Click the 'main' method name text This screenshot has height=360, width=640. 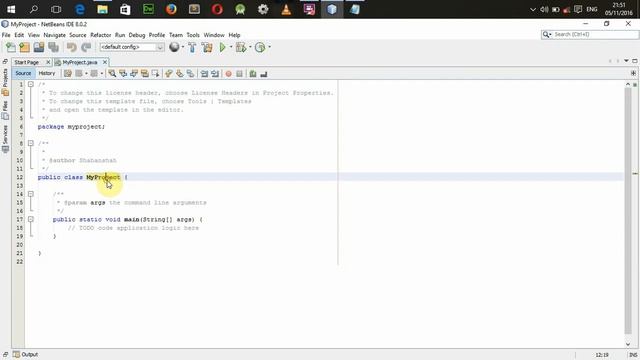(x=131, y=219)
